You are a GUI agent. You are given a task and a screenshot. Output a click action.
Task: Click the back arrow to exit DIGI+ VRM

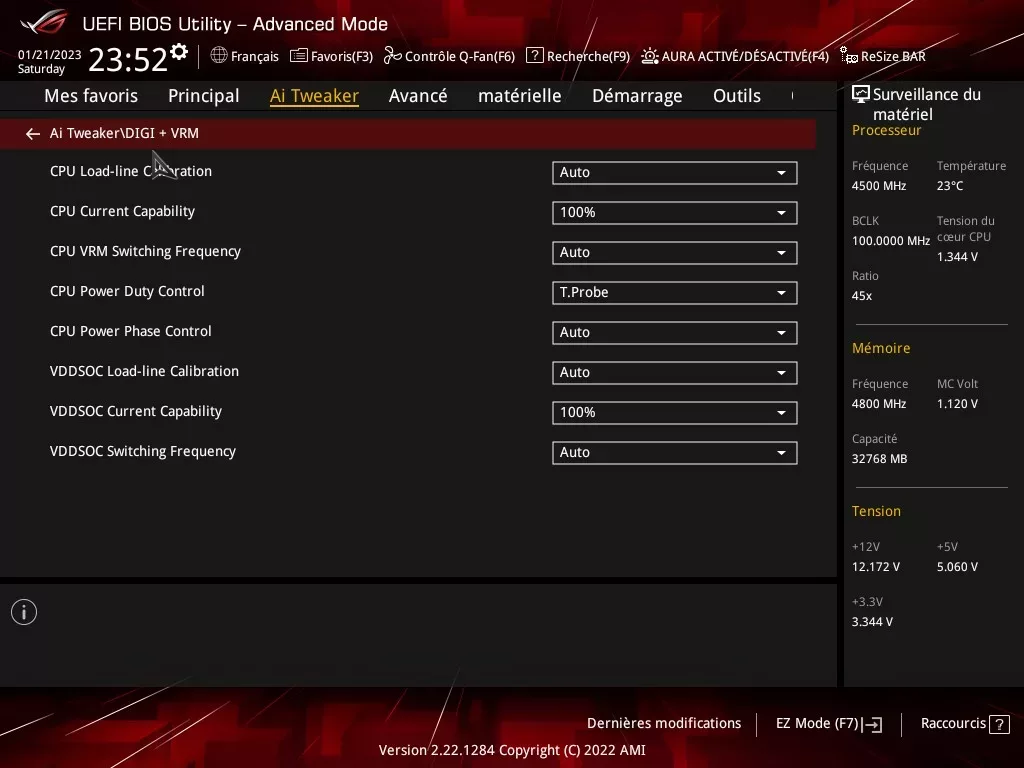(32, 133)
